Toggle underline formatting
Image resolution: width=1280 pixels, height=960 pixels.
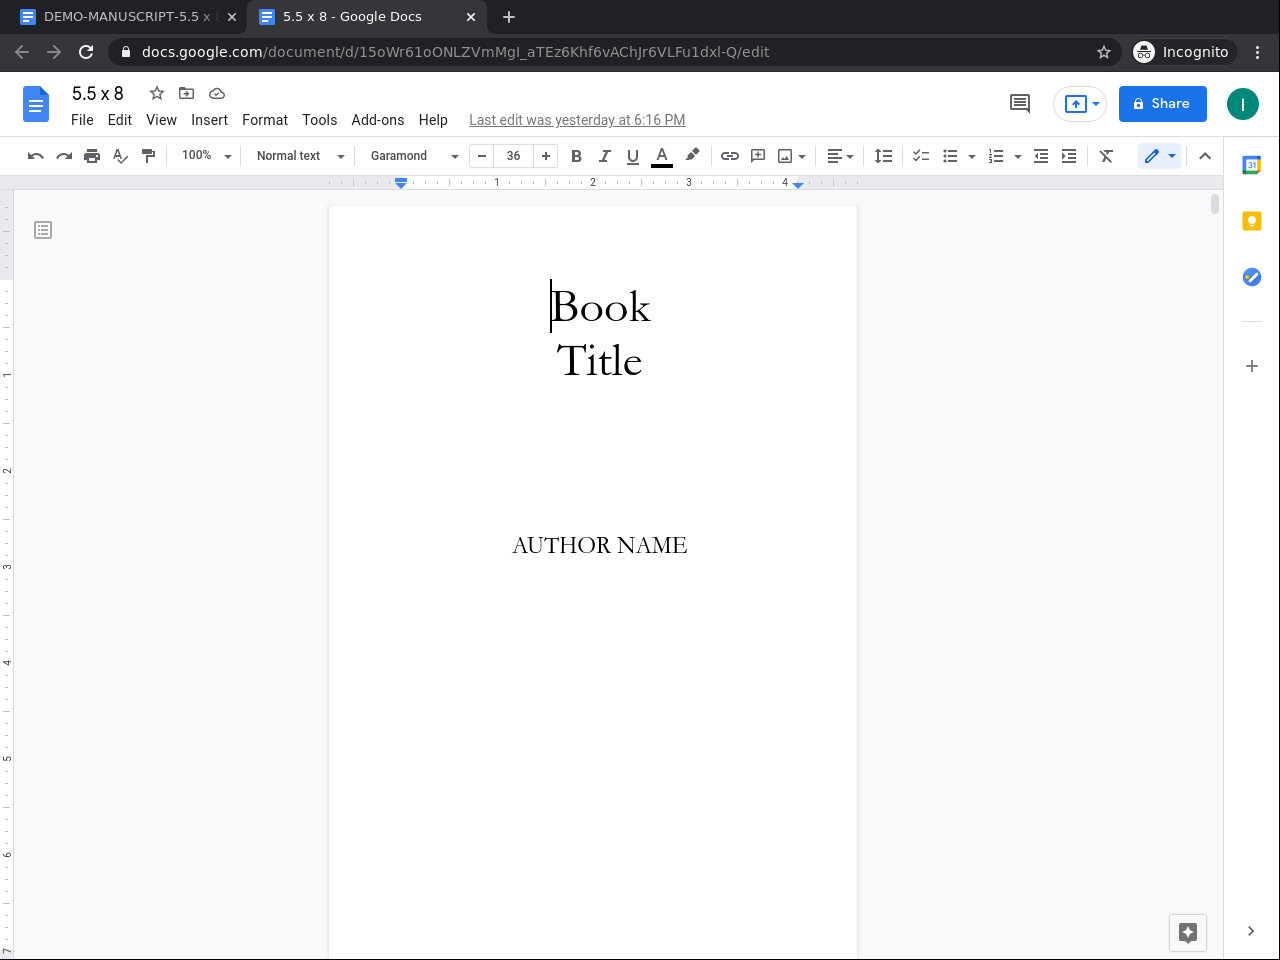pos(632,156)
